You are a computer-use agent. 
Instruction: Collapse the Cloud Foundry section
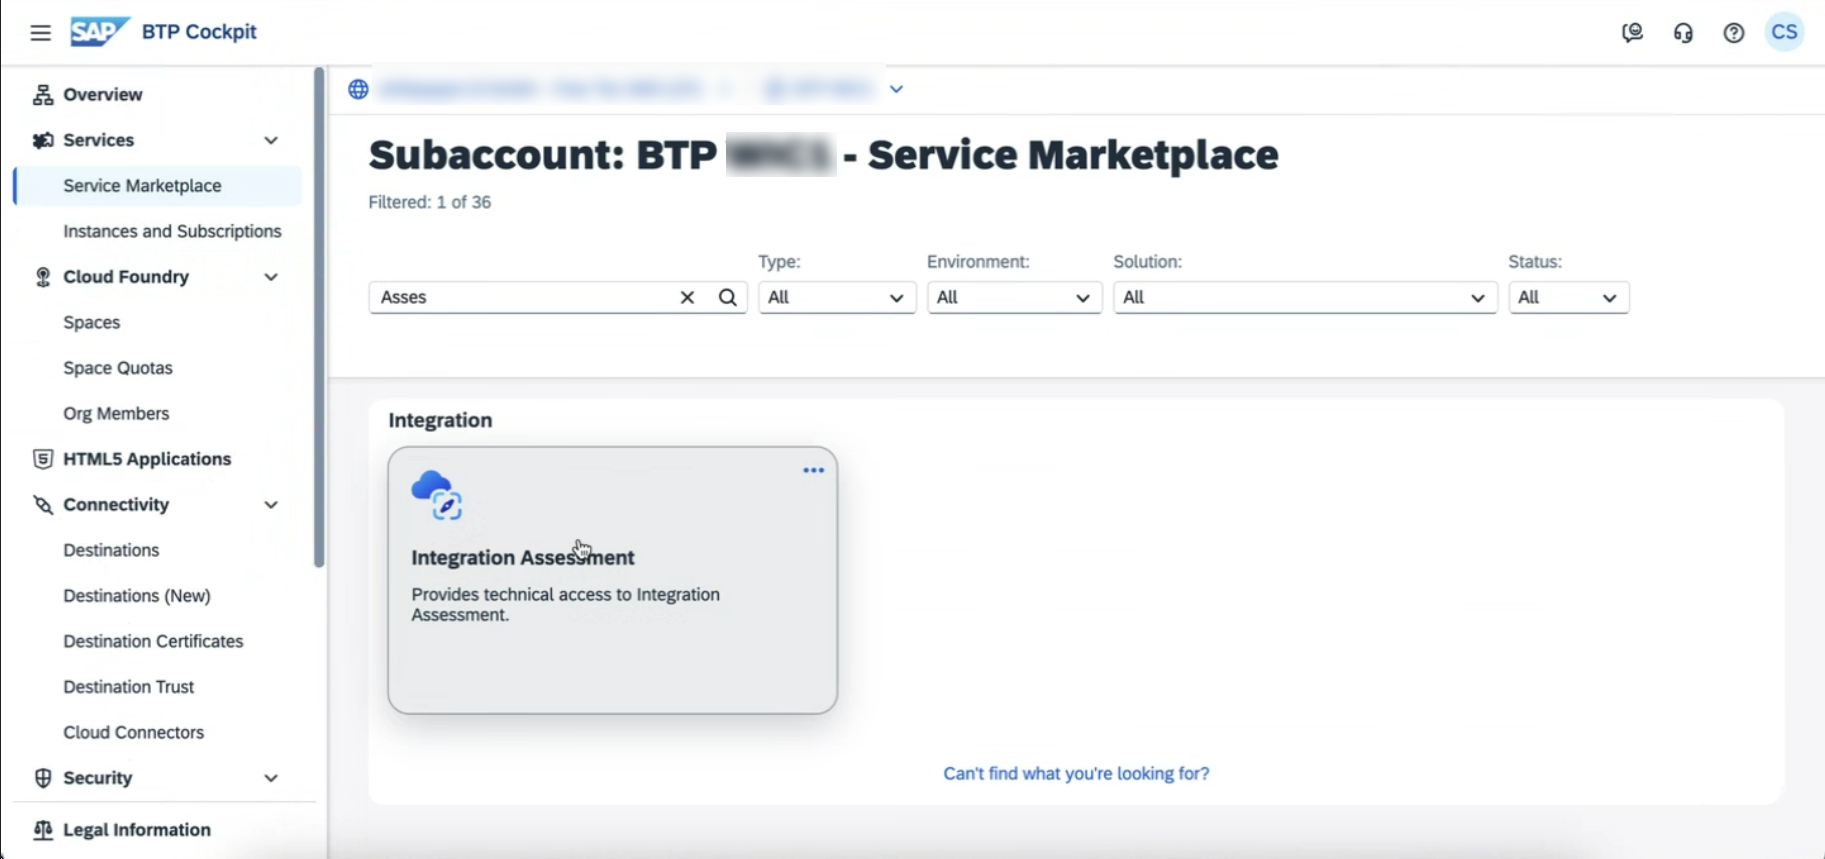pyautogui.click(x=271, y=277)
